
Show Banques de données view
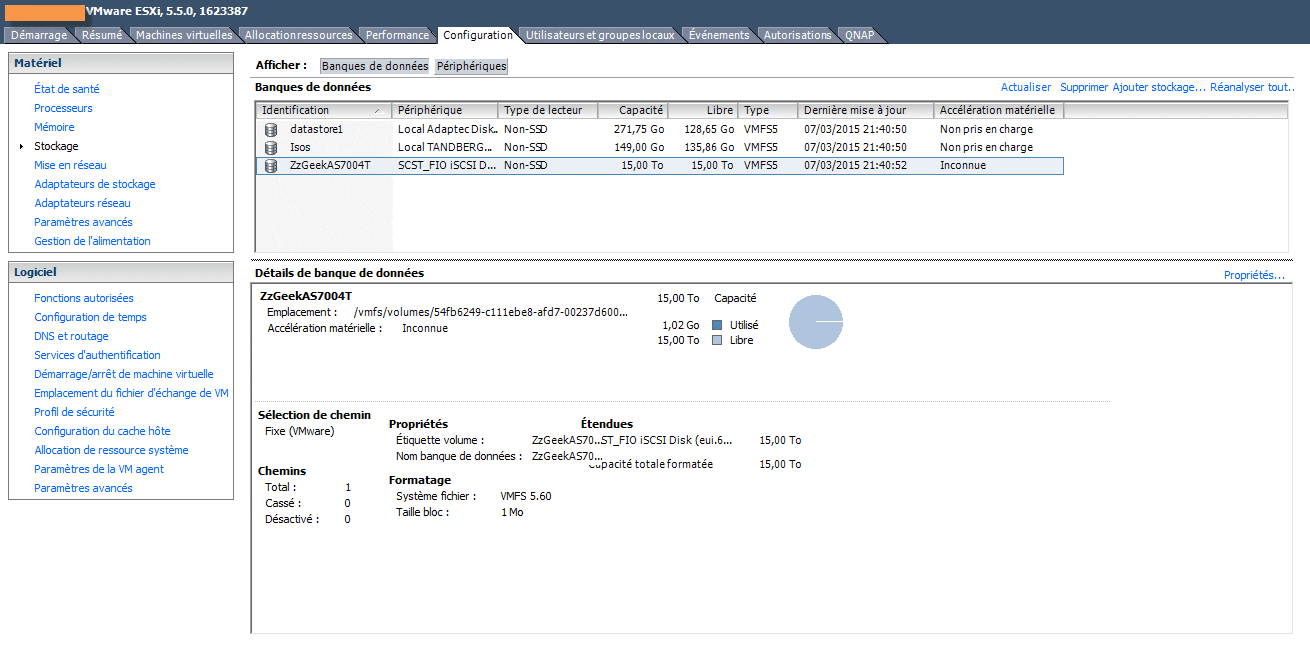374,66
